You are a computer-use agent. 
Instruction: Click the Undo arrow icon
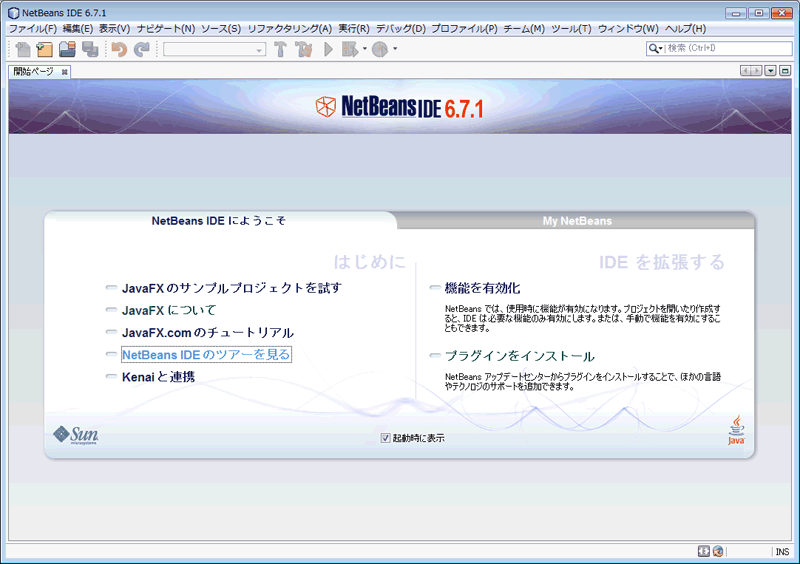click(119, 50)
